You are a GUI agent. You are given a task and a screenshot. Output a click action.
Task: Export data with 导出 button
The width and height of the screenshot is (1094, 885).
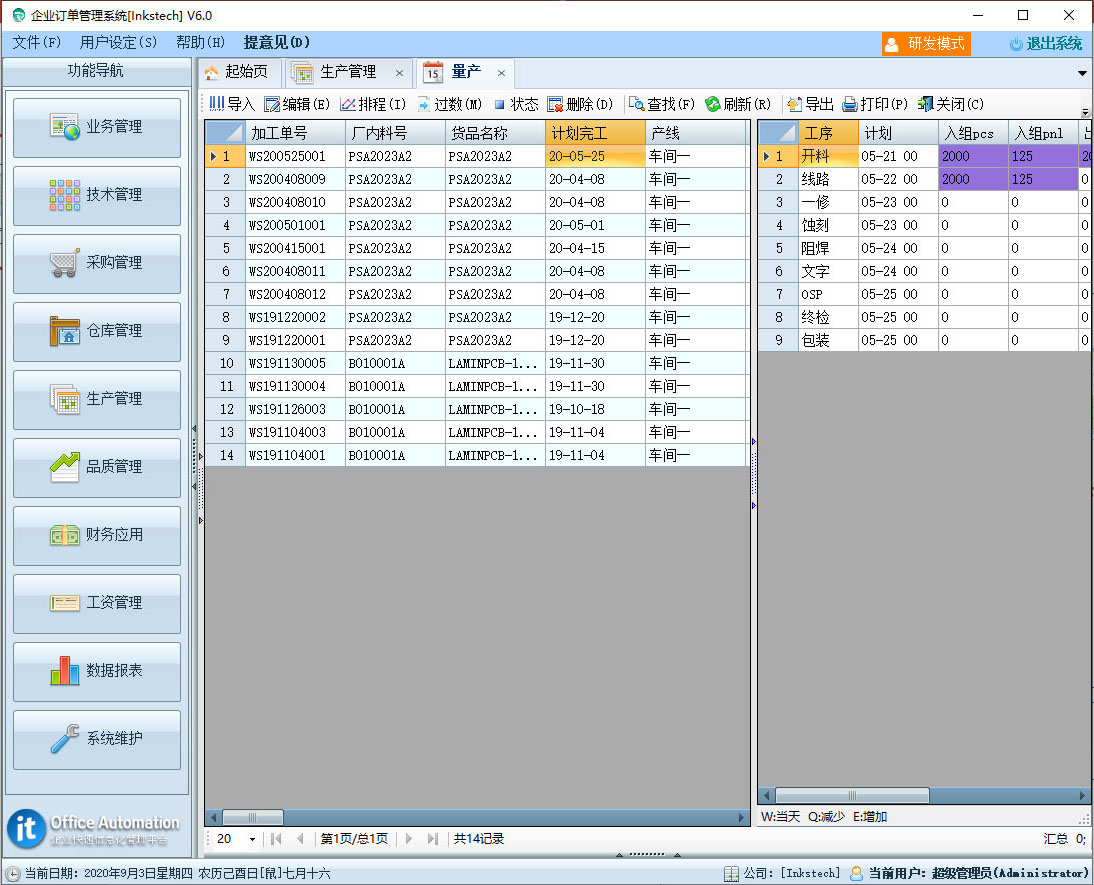[x=795, y=104]
